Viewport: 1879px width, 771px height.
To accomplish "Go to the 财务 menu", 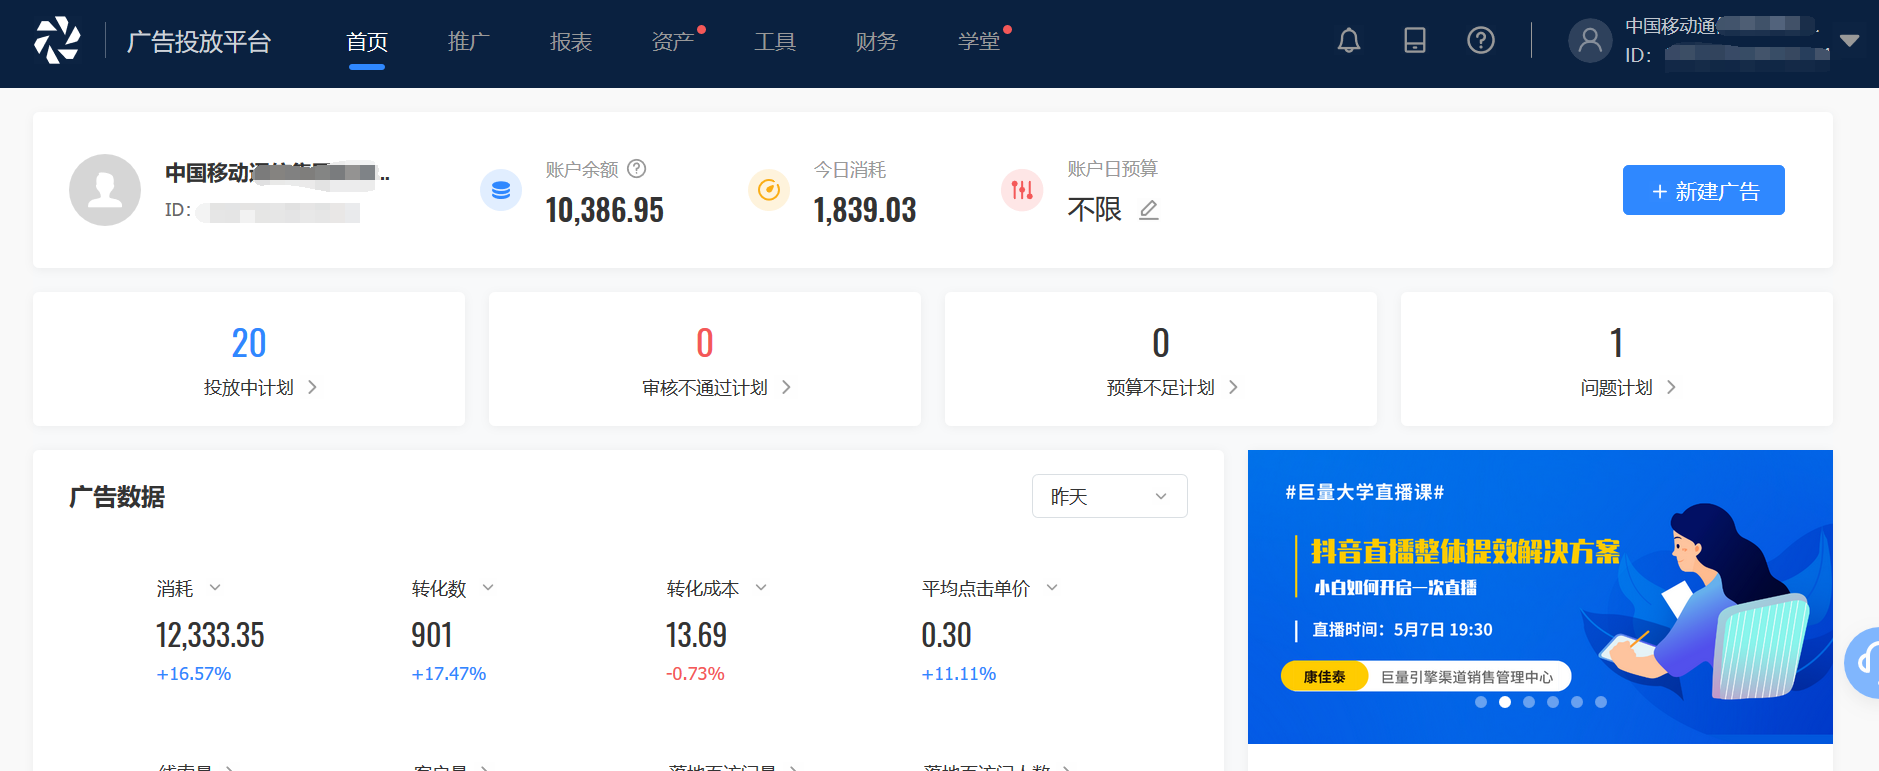I will [x=877, y=42].
